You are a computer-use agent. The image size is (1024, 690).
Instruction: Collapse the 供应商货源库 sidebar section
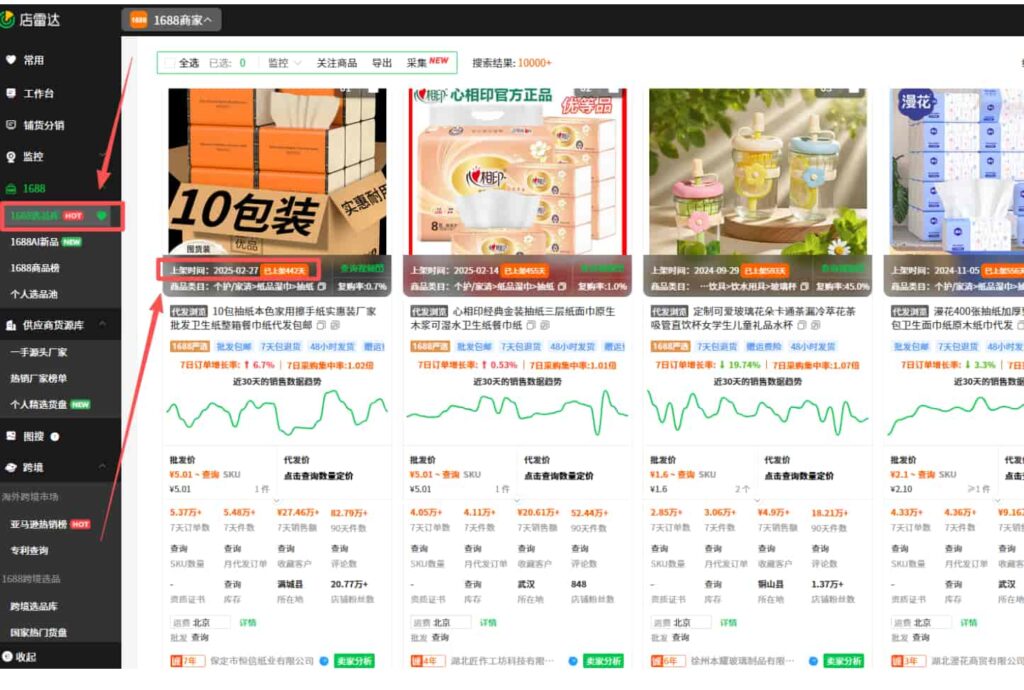[x=103, y=324]
